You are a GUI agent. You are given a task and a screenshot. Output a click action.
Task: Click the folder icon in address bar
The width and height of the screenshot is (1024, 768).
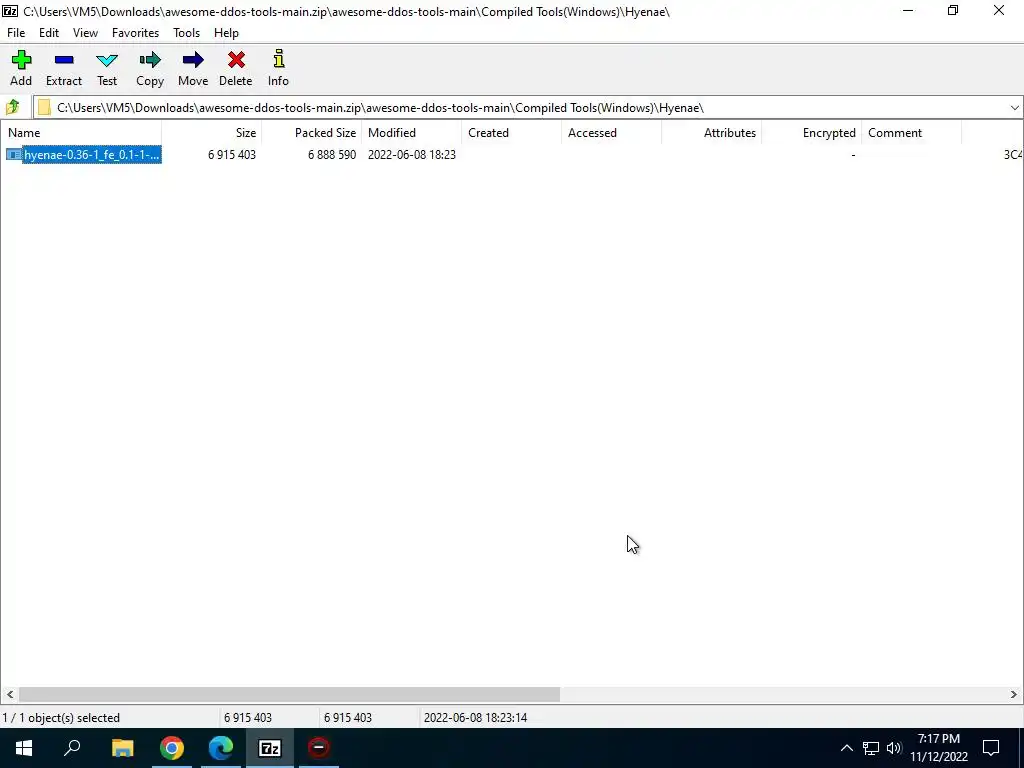click(x=44, y=108)
